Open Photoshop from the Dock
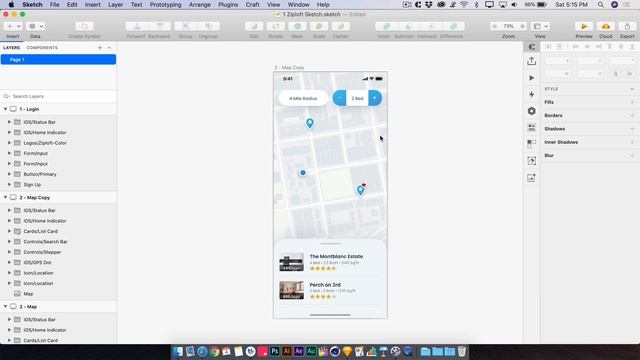Screen dimensions: 640x360 coord(275,351)
